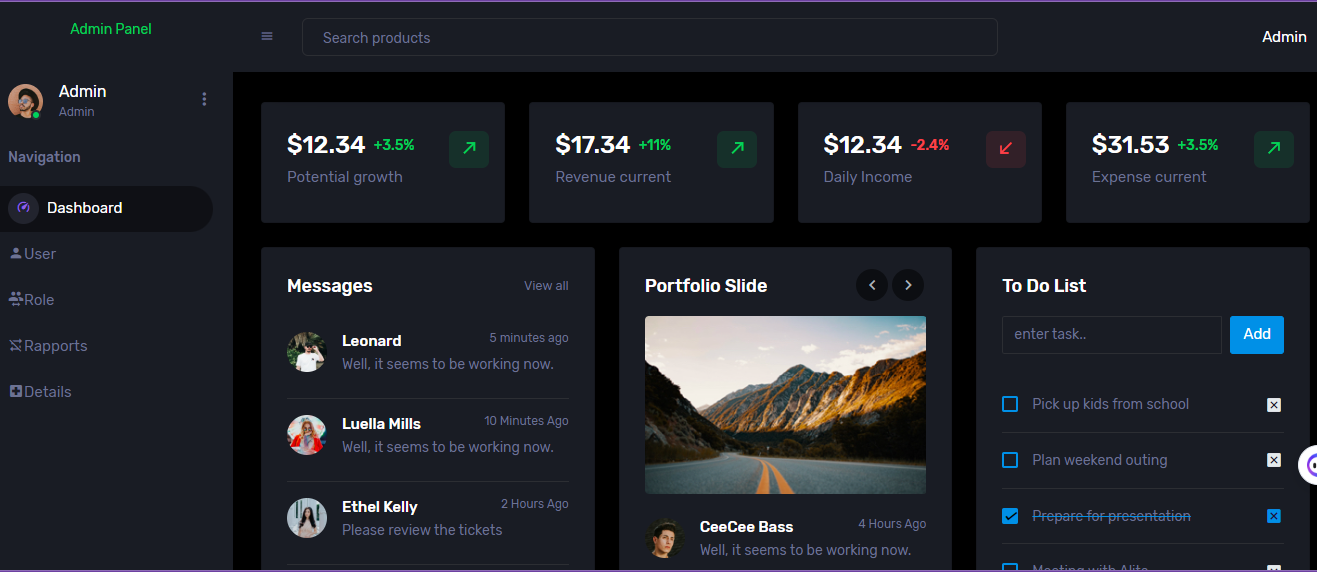
Task: Open the Admin menu in the top bar
Action: [x=1284, y=37]
